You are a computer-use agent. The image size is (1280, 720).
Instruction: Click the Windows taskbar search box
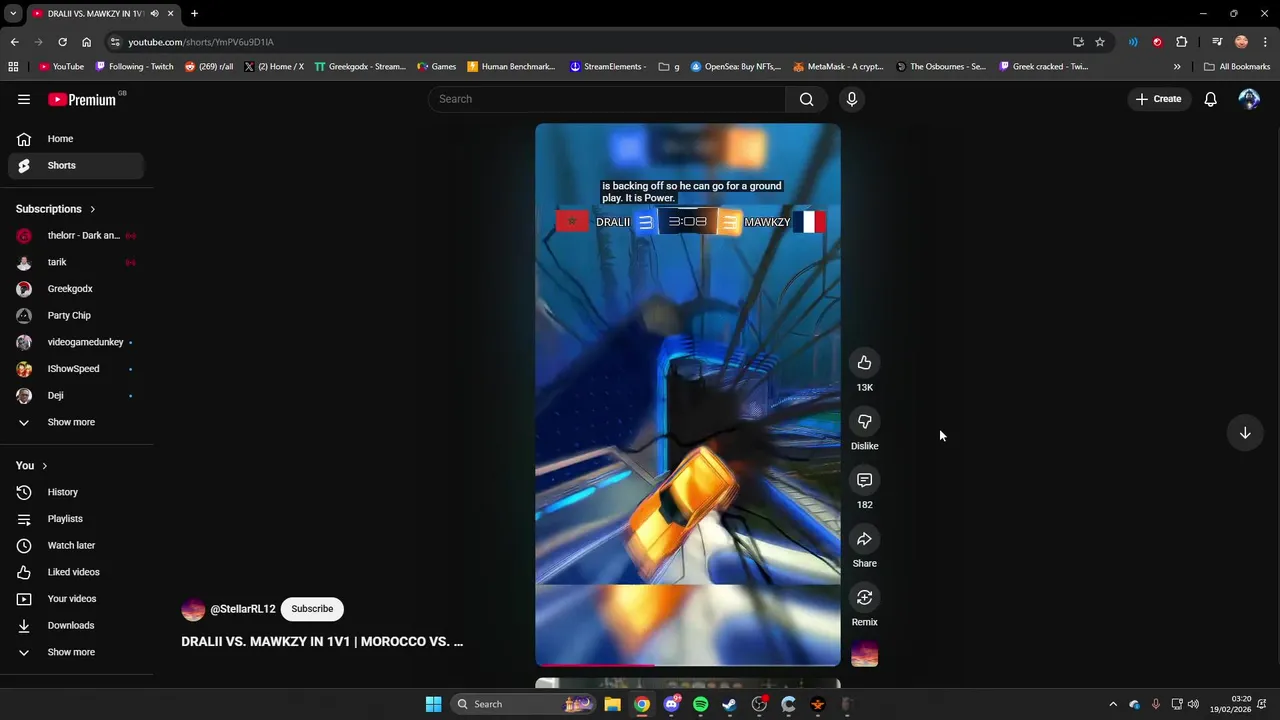tap(522, 704)
